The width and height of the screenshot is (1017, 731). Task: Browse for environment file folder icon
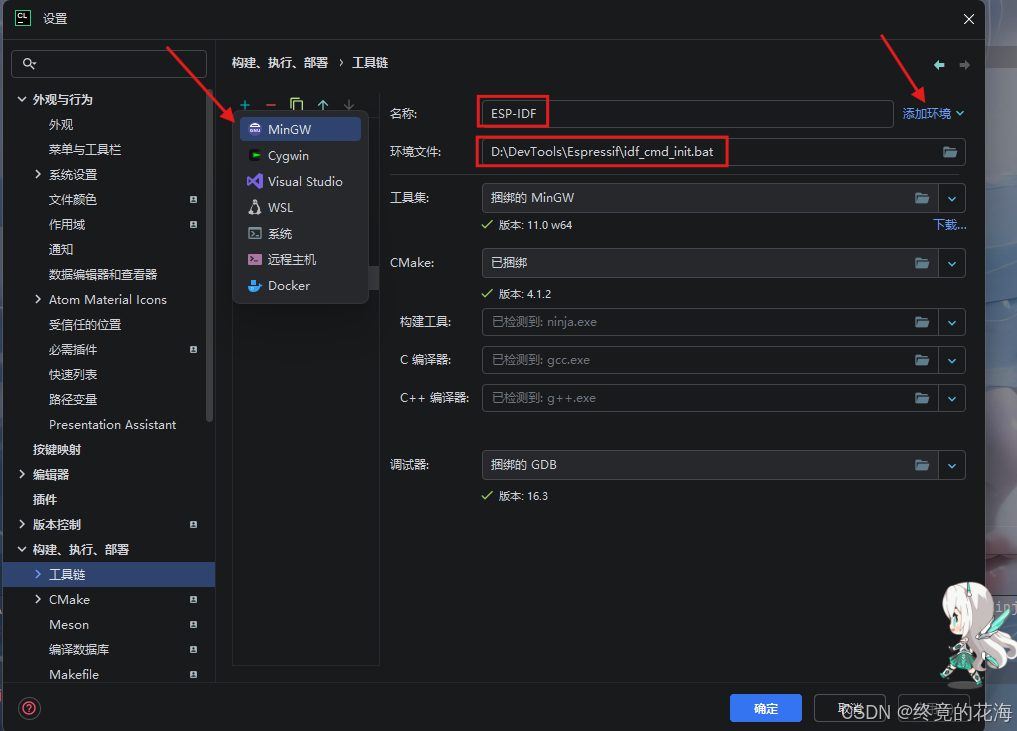tap(950, 152)
